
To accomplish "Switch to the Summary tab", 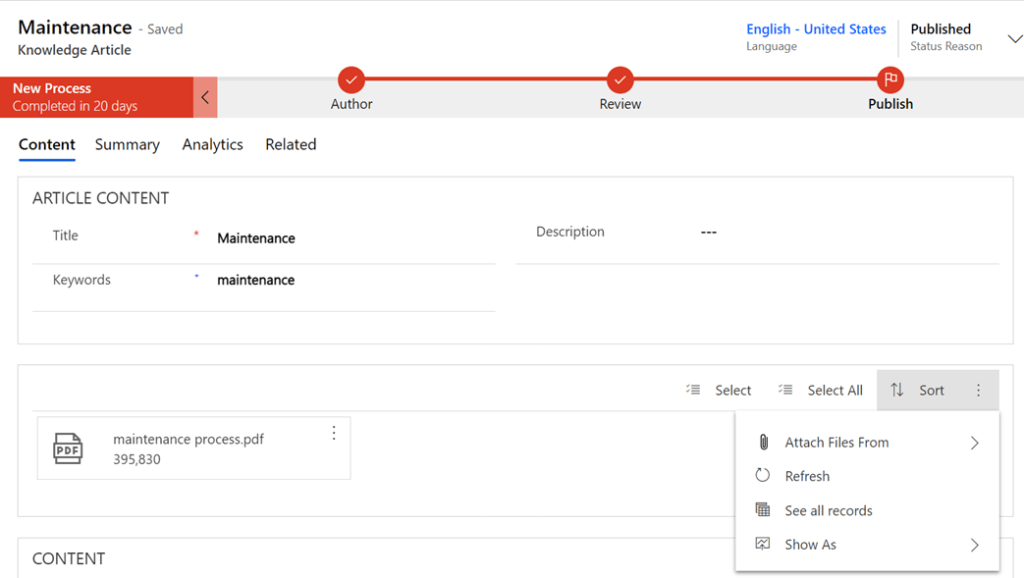I will pos(127,145).
